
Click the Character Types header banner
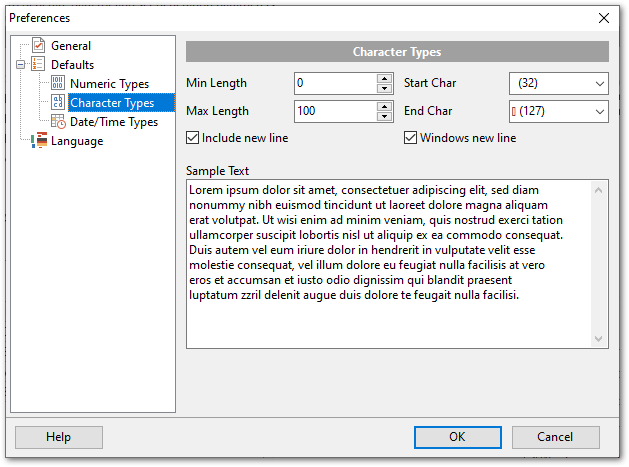click(x=397, y=52)
